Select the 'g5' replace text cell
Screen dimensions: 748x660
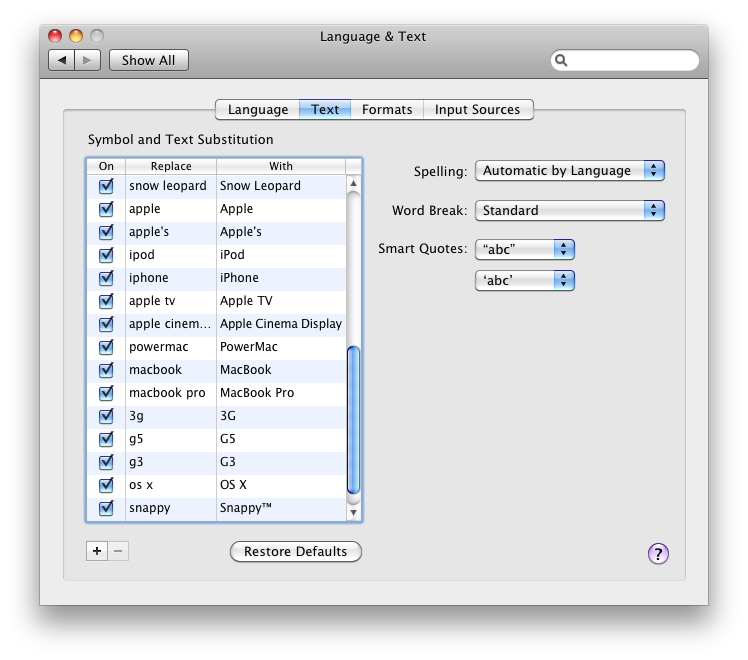[171, 439]
